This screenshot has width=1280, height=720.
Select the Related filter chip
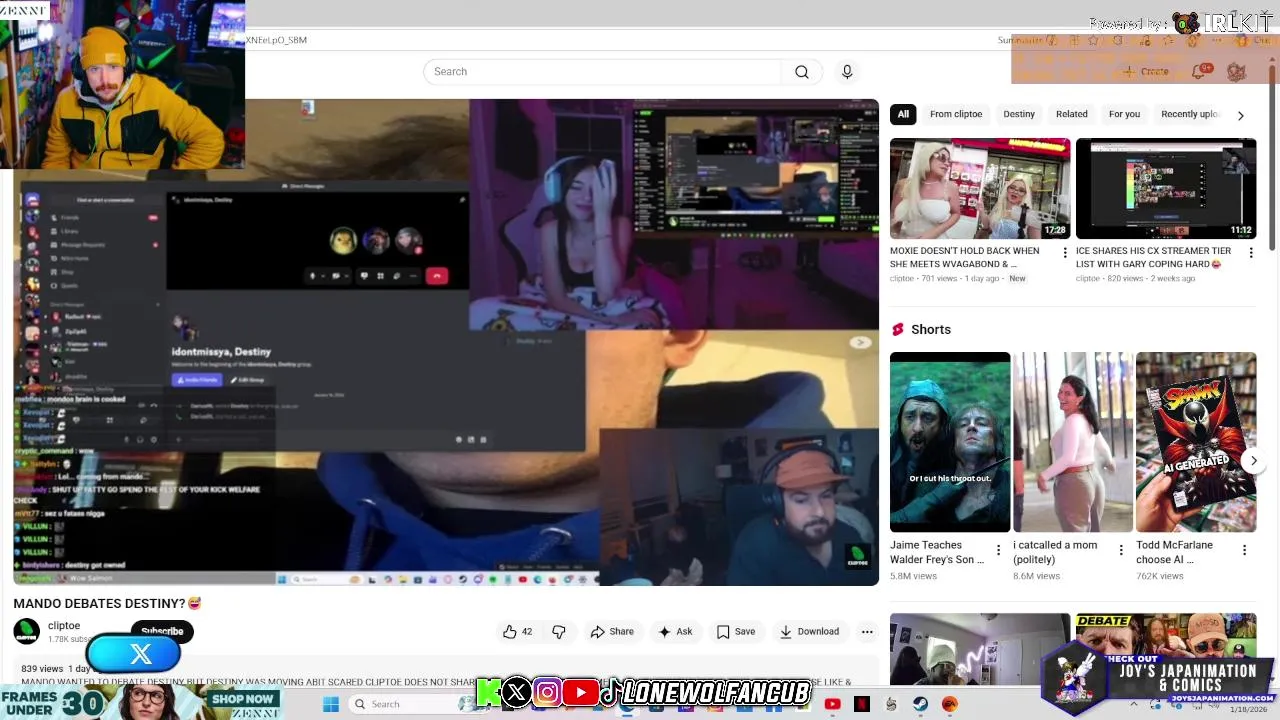click(1072, 114)
